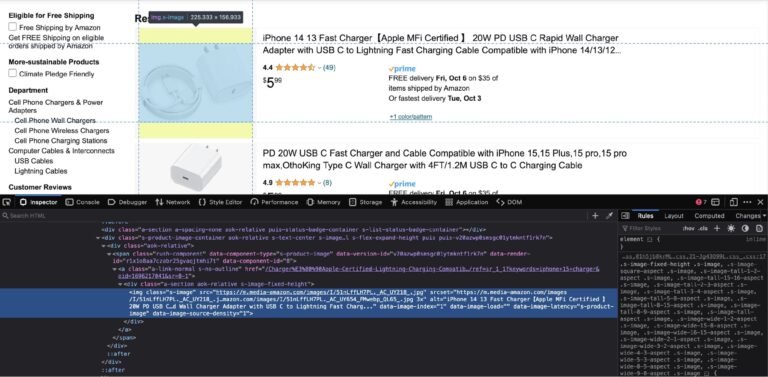
Task: Toggle light color scheme simulation
Action: click(x=731, y=229)
